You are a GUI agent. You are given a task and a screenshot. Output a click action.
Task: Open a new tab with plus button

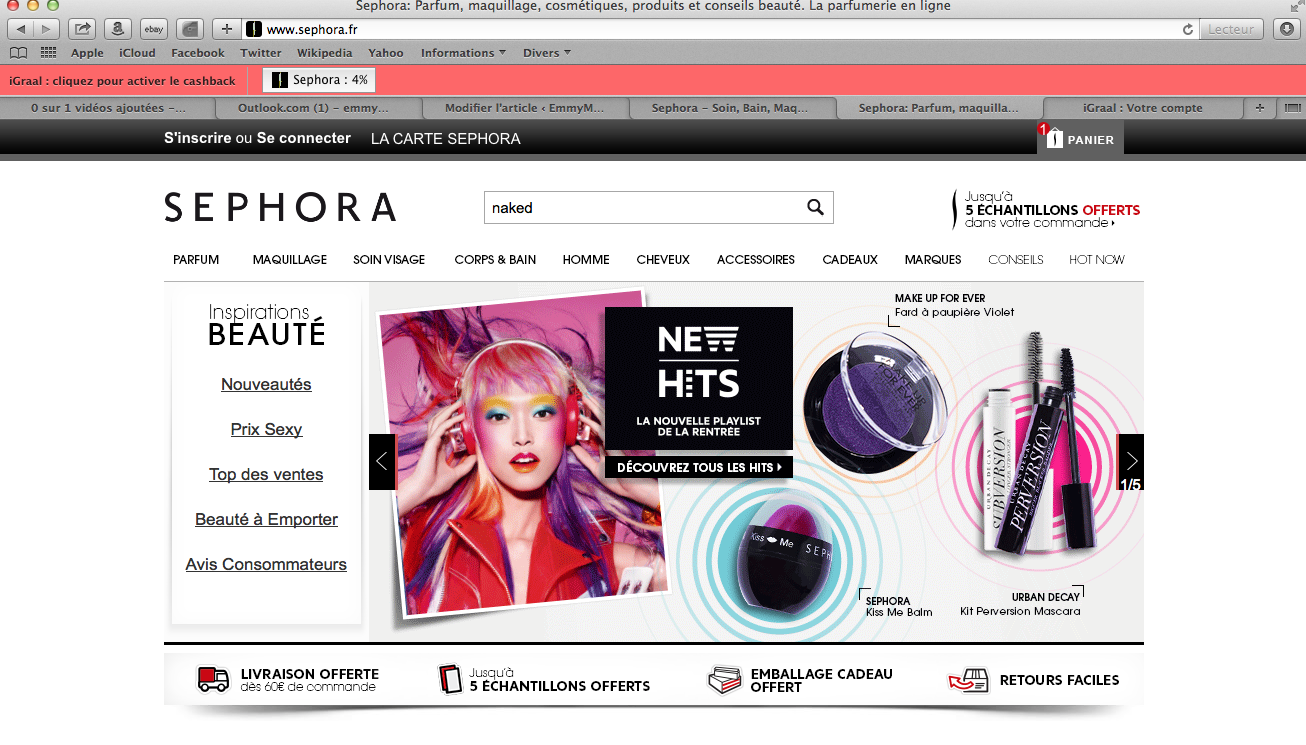pos(226,29)
